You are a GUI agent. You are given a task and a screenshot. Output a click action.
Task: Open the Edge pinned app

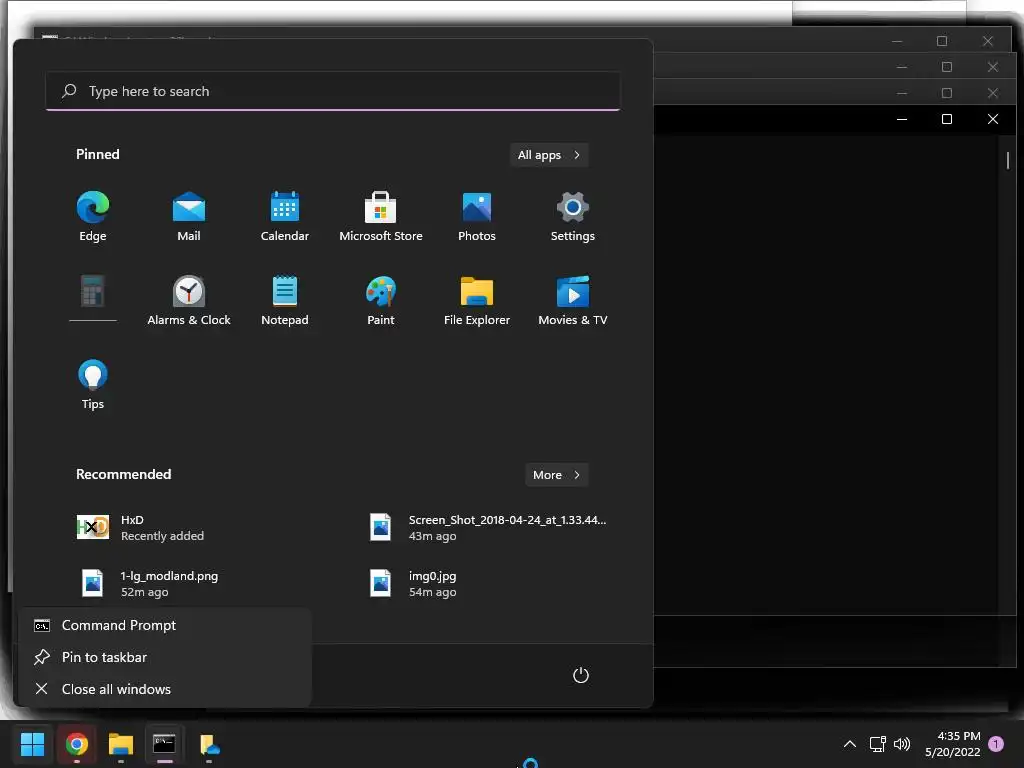[x=93, y=216]
